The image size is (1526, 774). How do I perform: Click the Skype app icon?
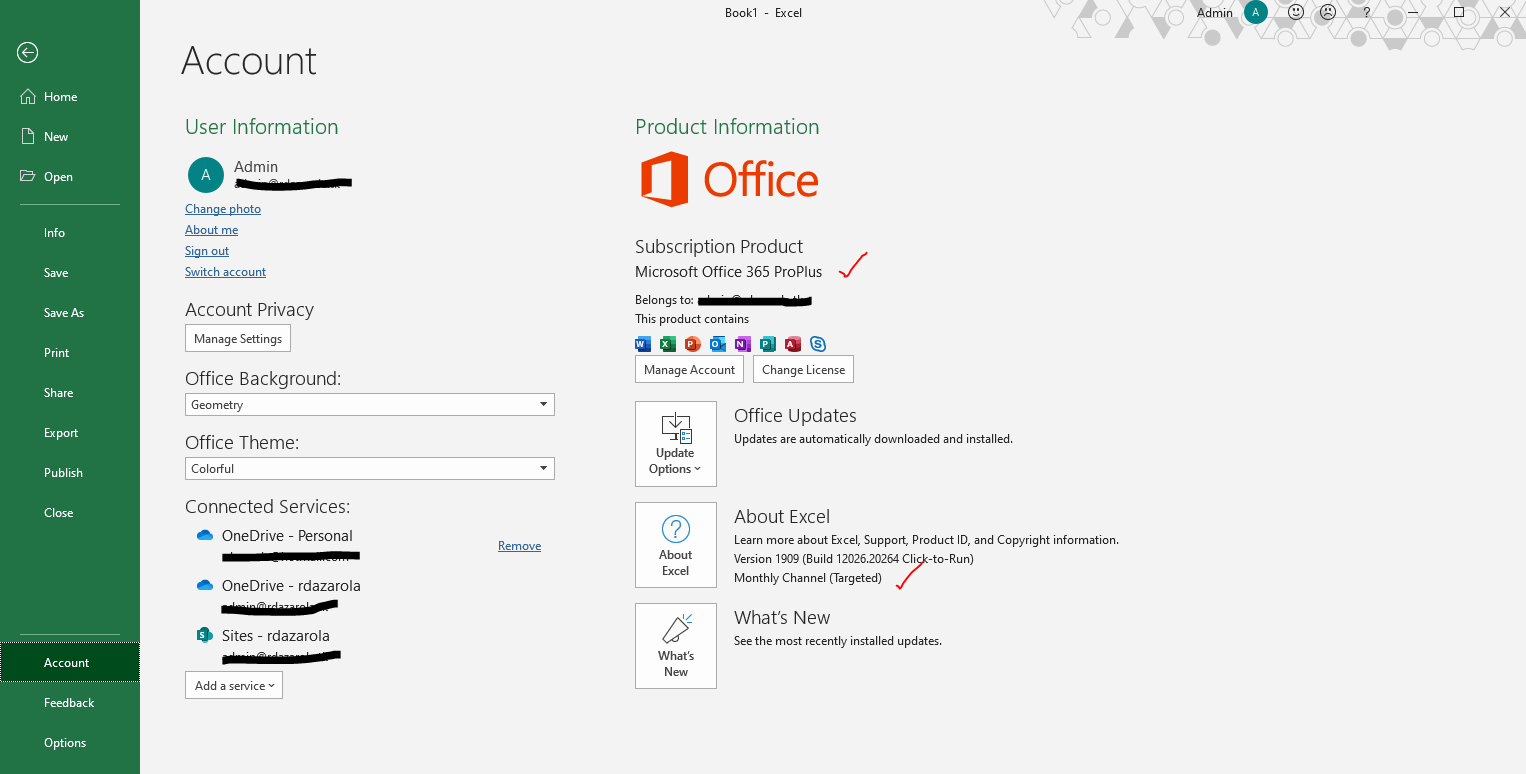pos(818,344)
